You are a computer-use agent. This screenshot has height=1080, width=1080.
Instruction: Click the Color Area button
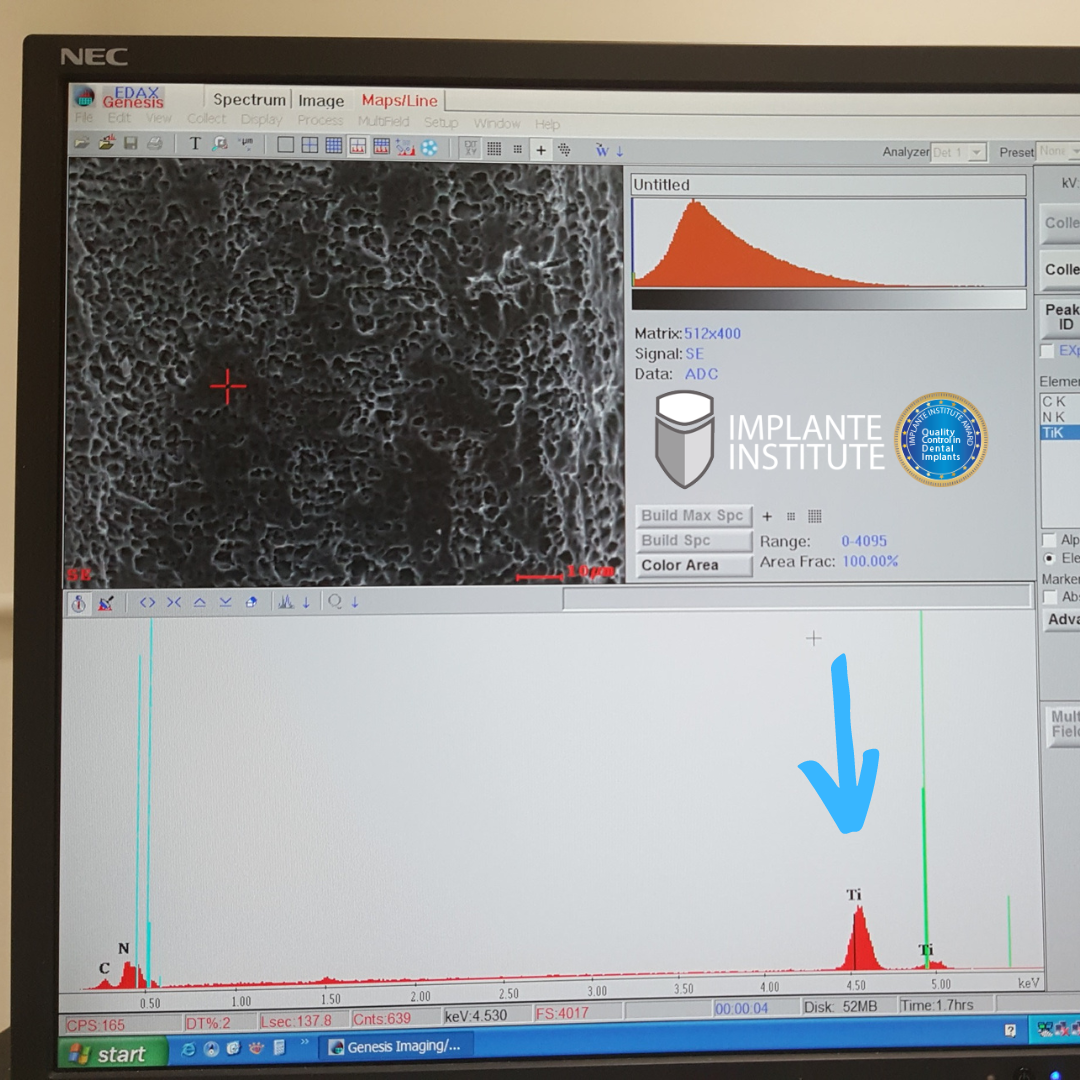[x=693, y=565]
